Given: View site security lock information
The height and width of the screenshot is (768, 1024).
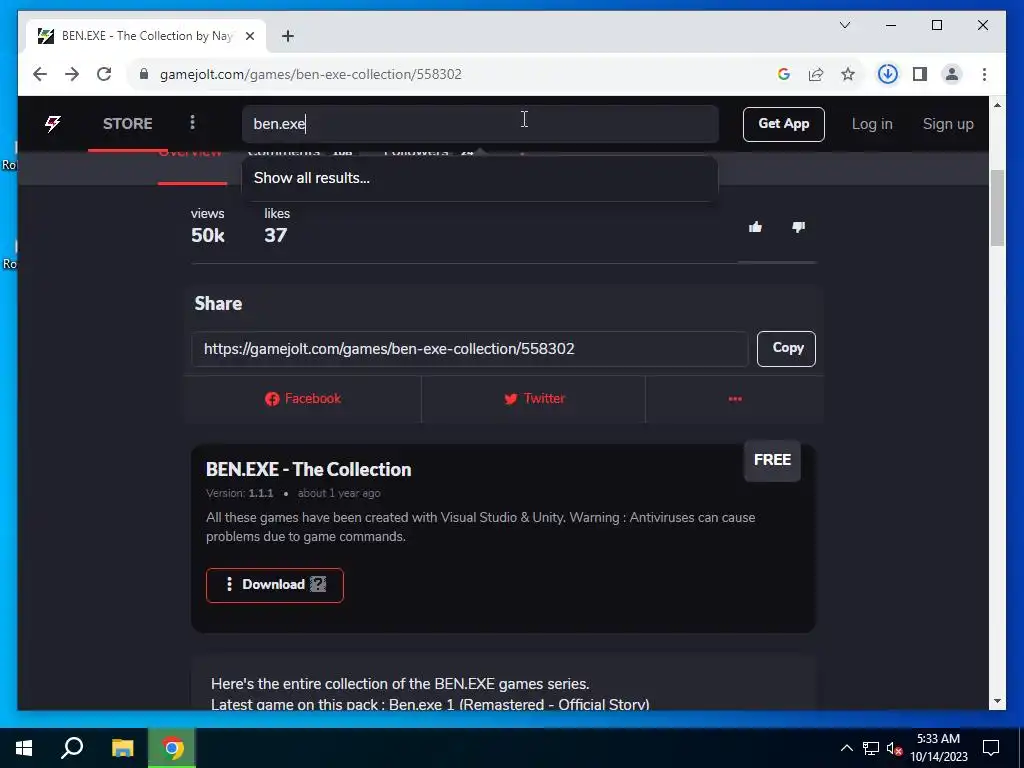Looking at the screenshot, I should coord(144,74).
